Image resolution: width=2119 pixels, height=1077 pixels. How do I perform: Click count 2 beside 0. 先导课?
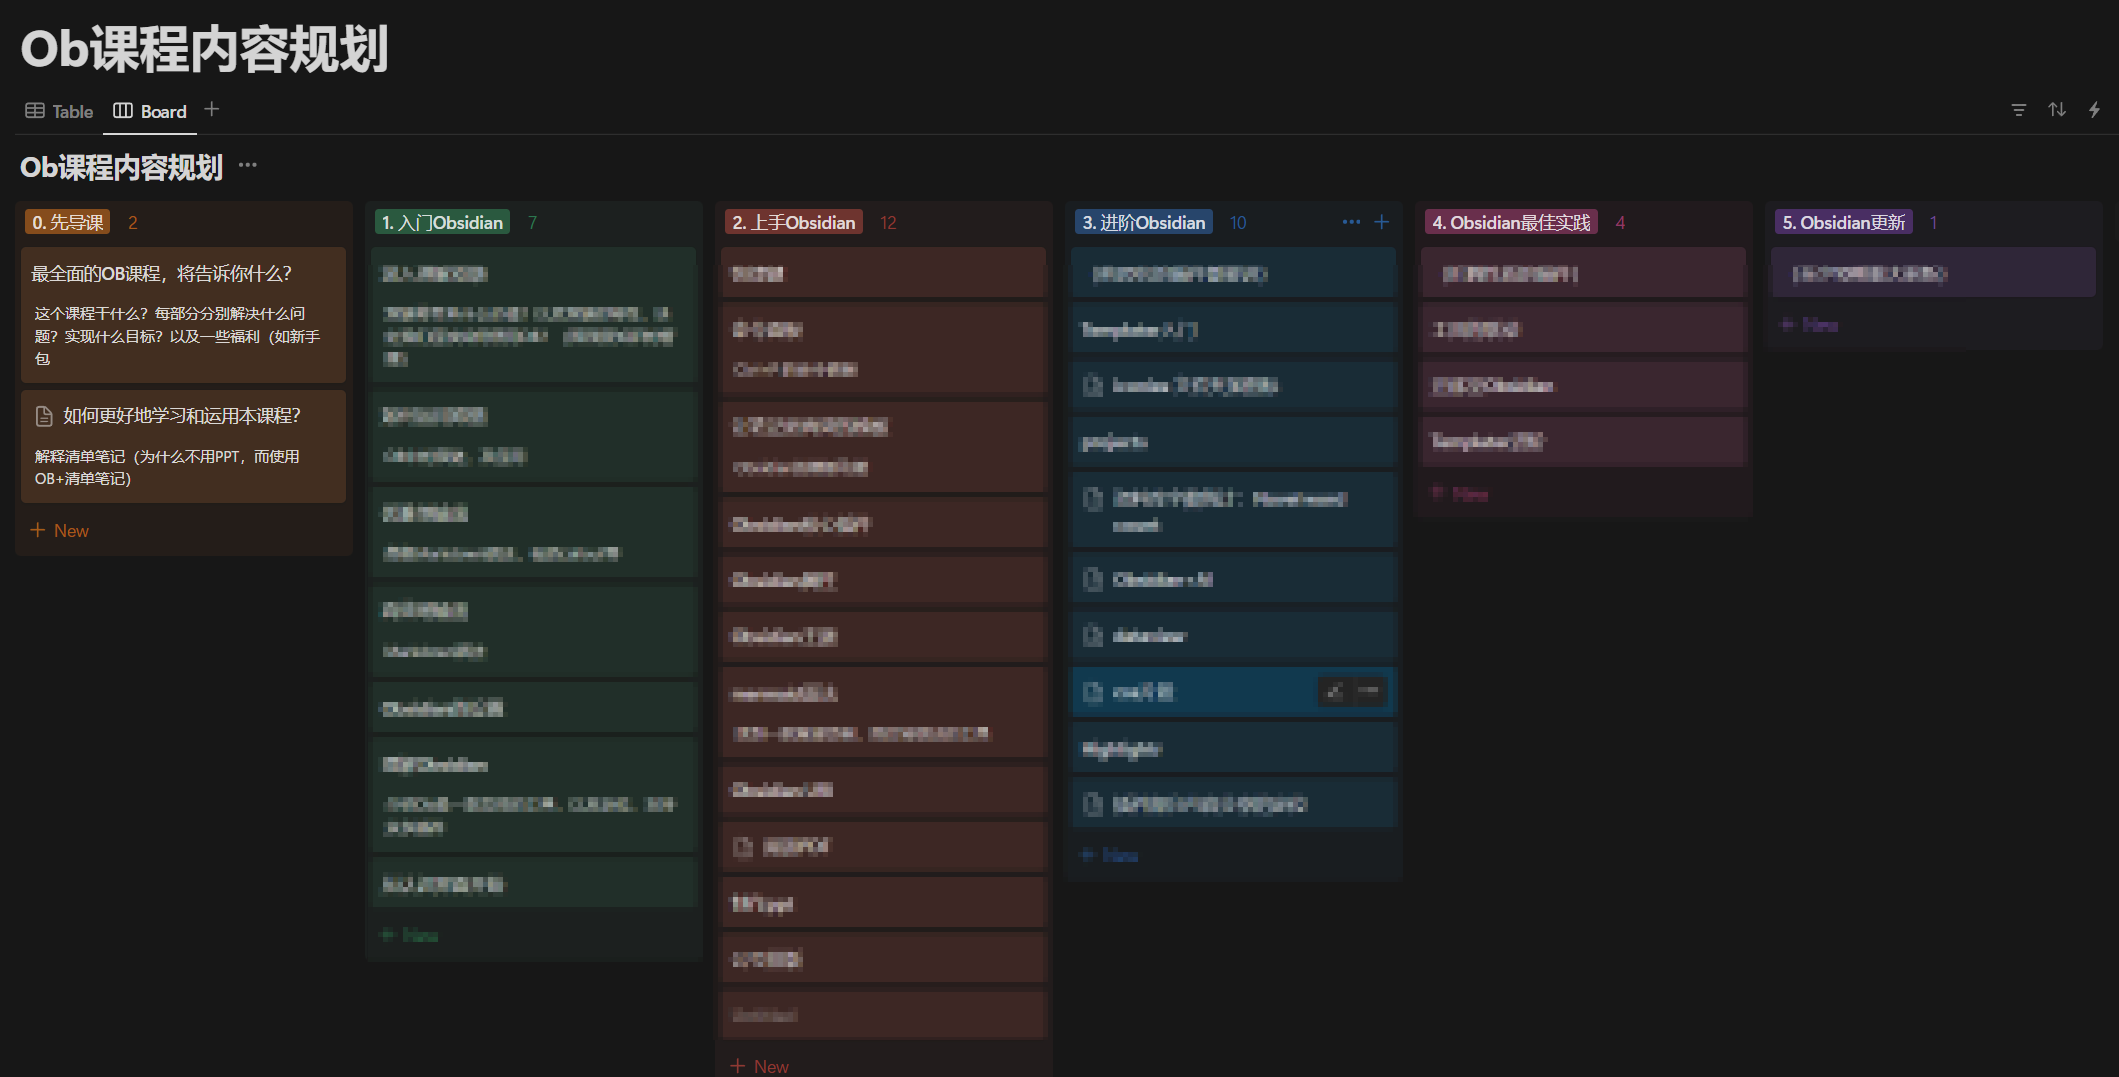click(132, 222)
